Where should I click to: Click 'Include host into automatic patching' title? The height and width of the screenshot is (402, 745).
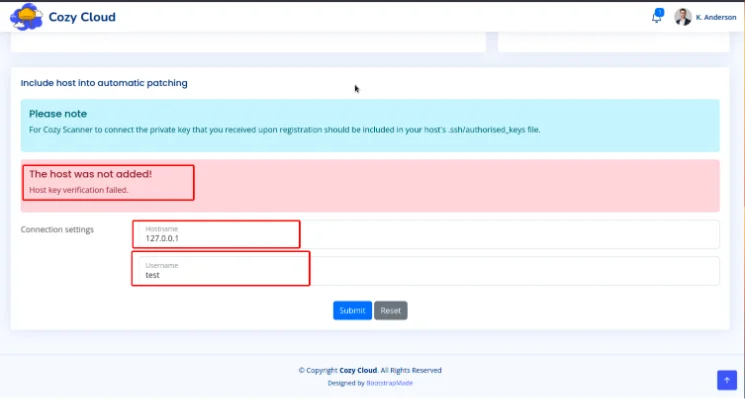coord(104,83)
